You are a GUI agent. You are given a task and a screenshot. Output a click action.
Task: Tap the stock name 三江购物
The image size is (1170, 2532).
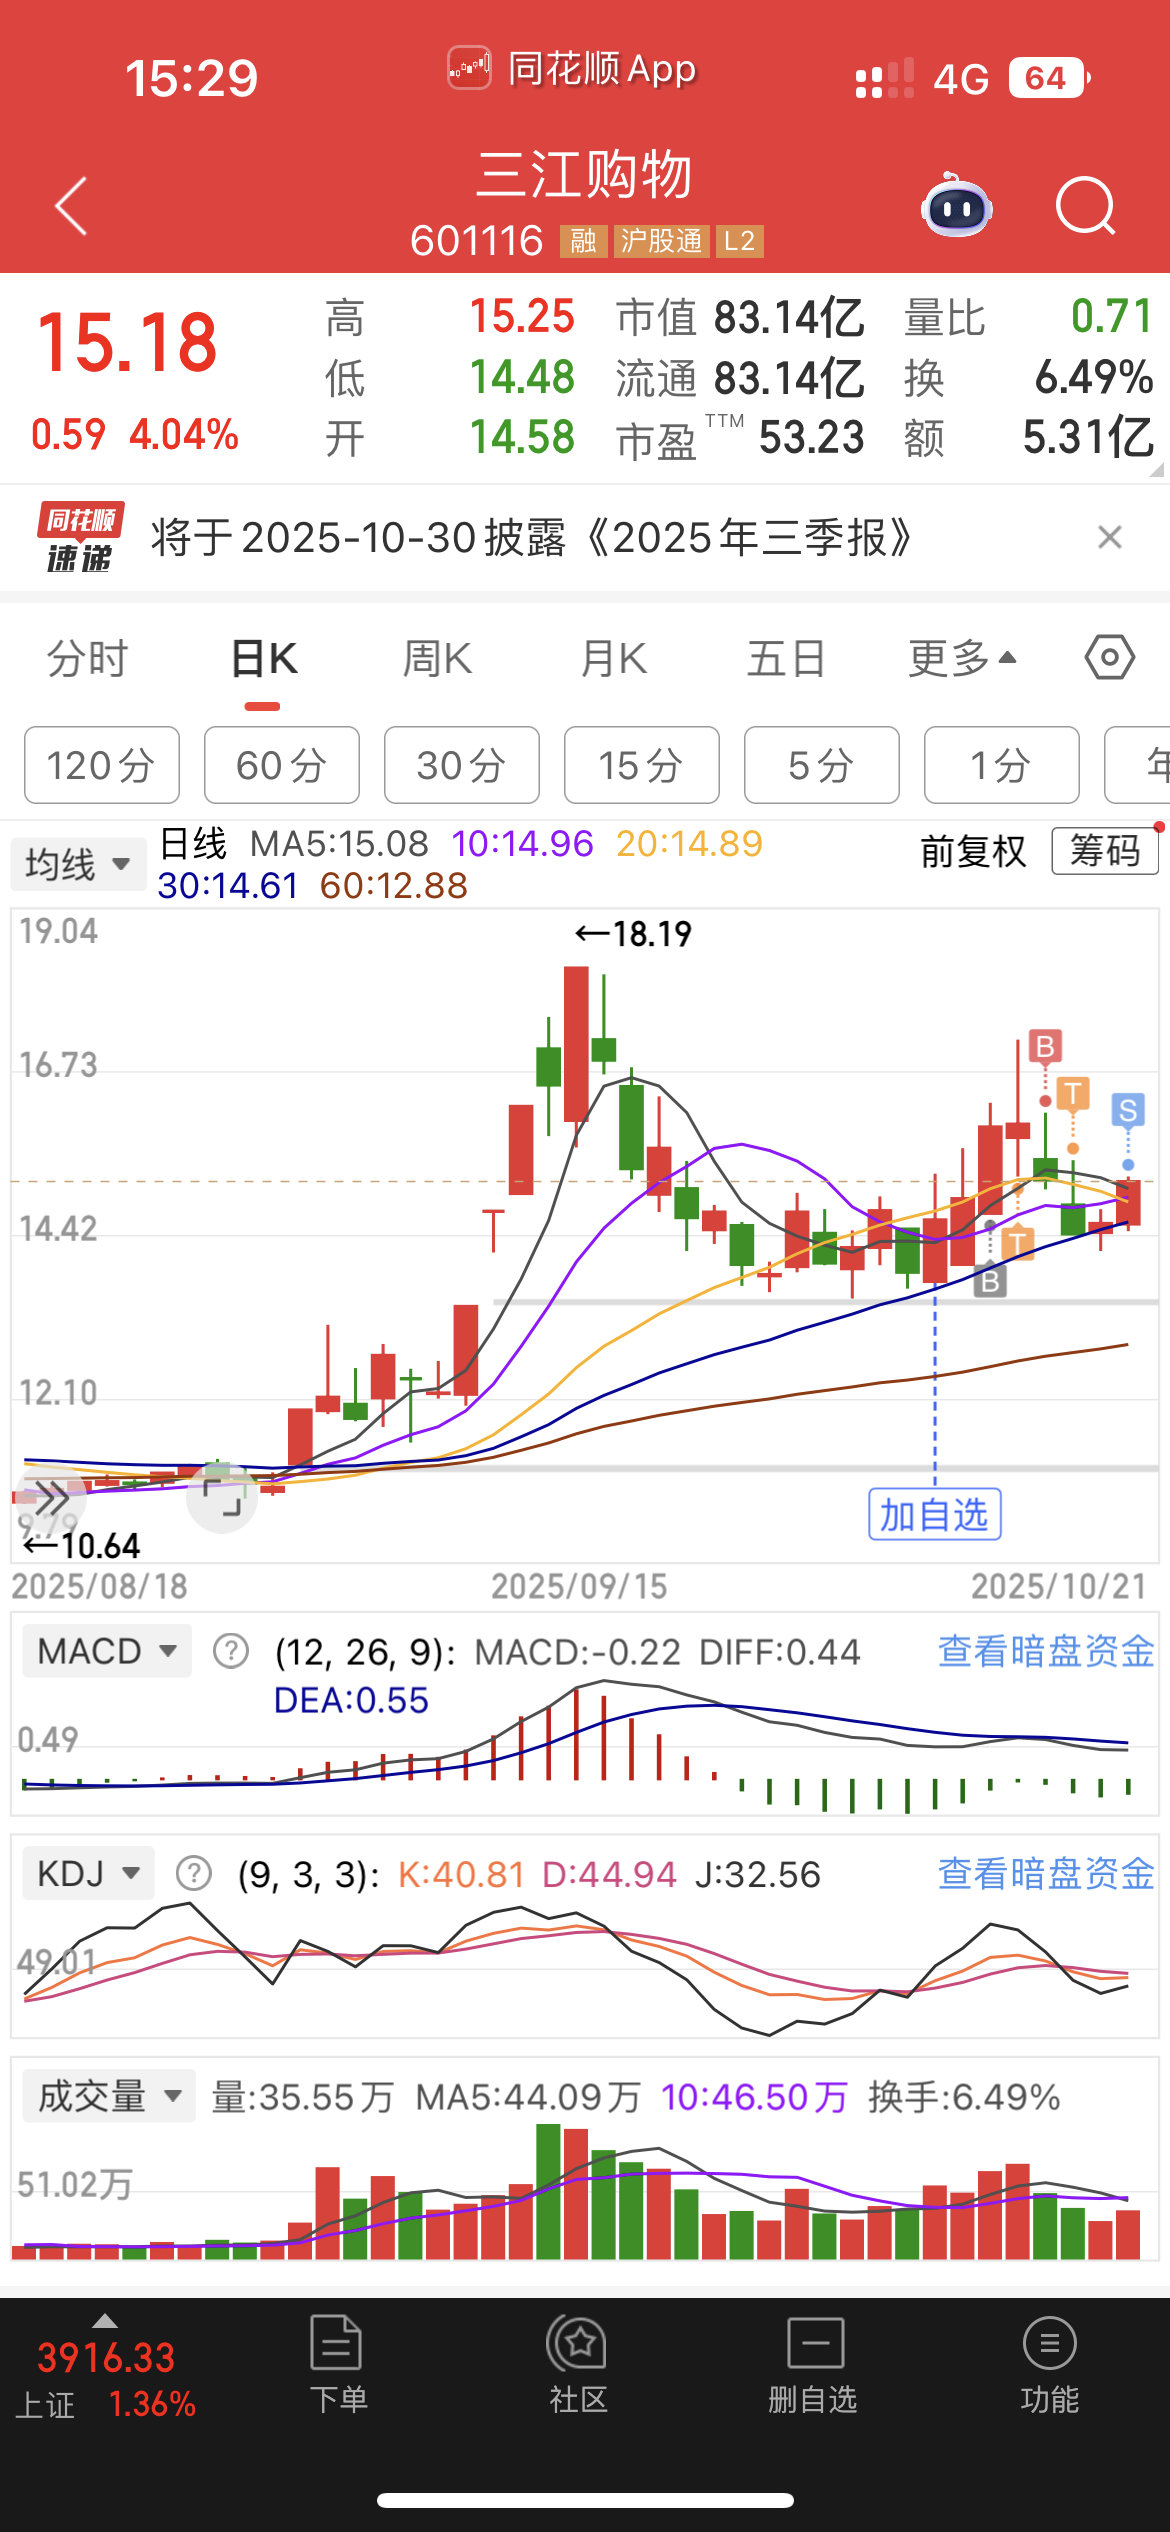tap(585, 176)
